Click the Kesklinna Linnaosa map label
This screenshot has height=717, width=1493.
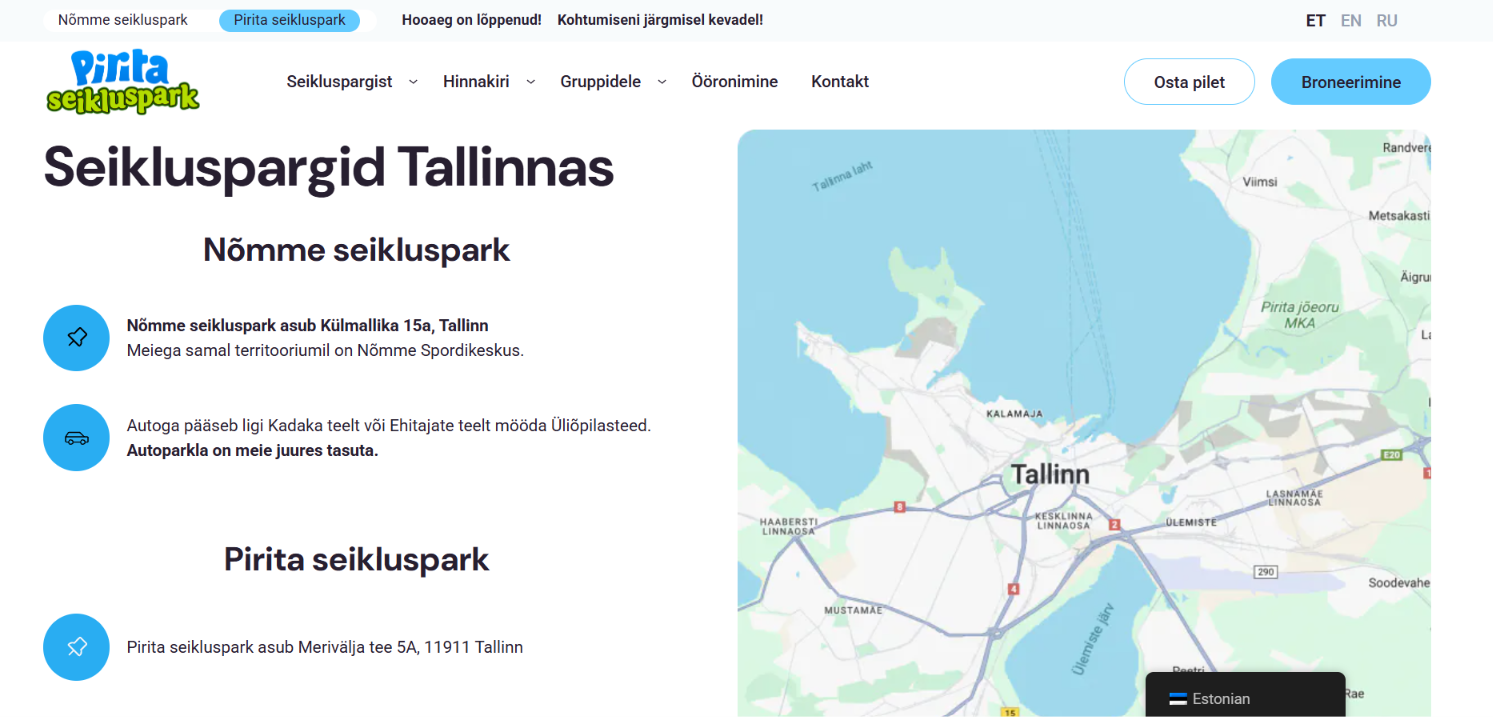(x=1064, y=521)
